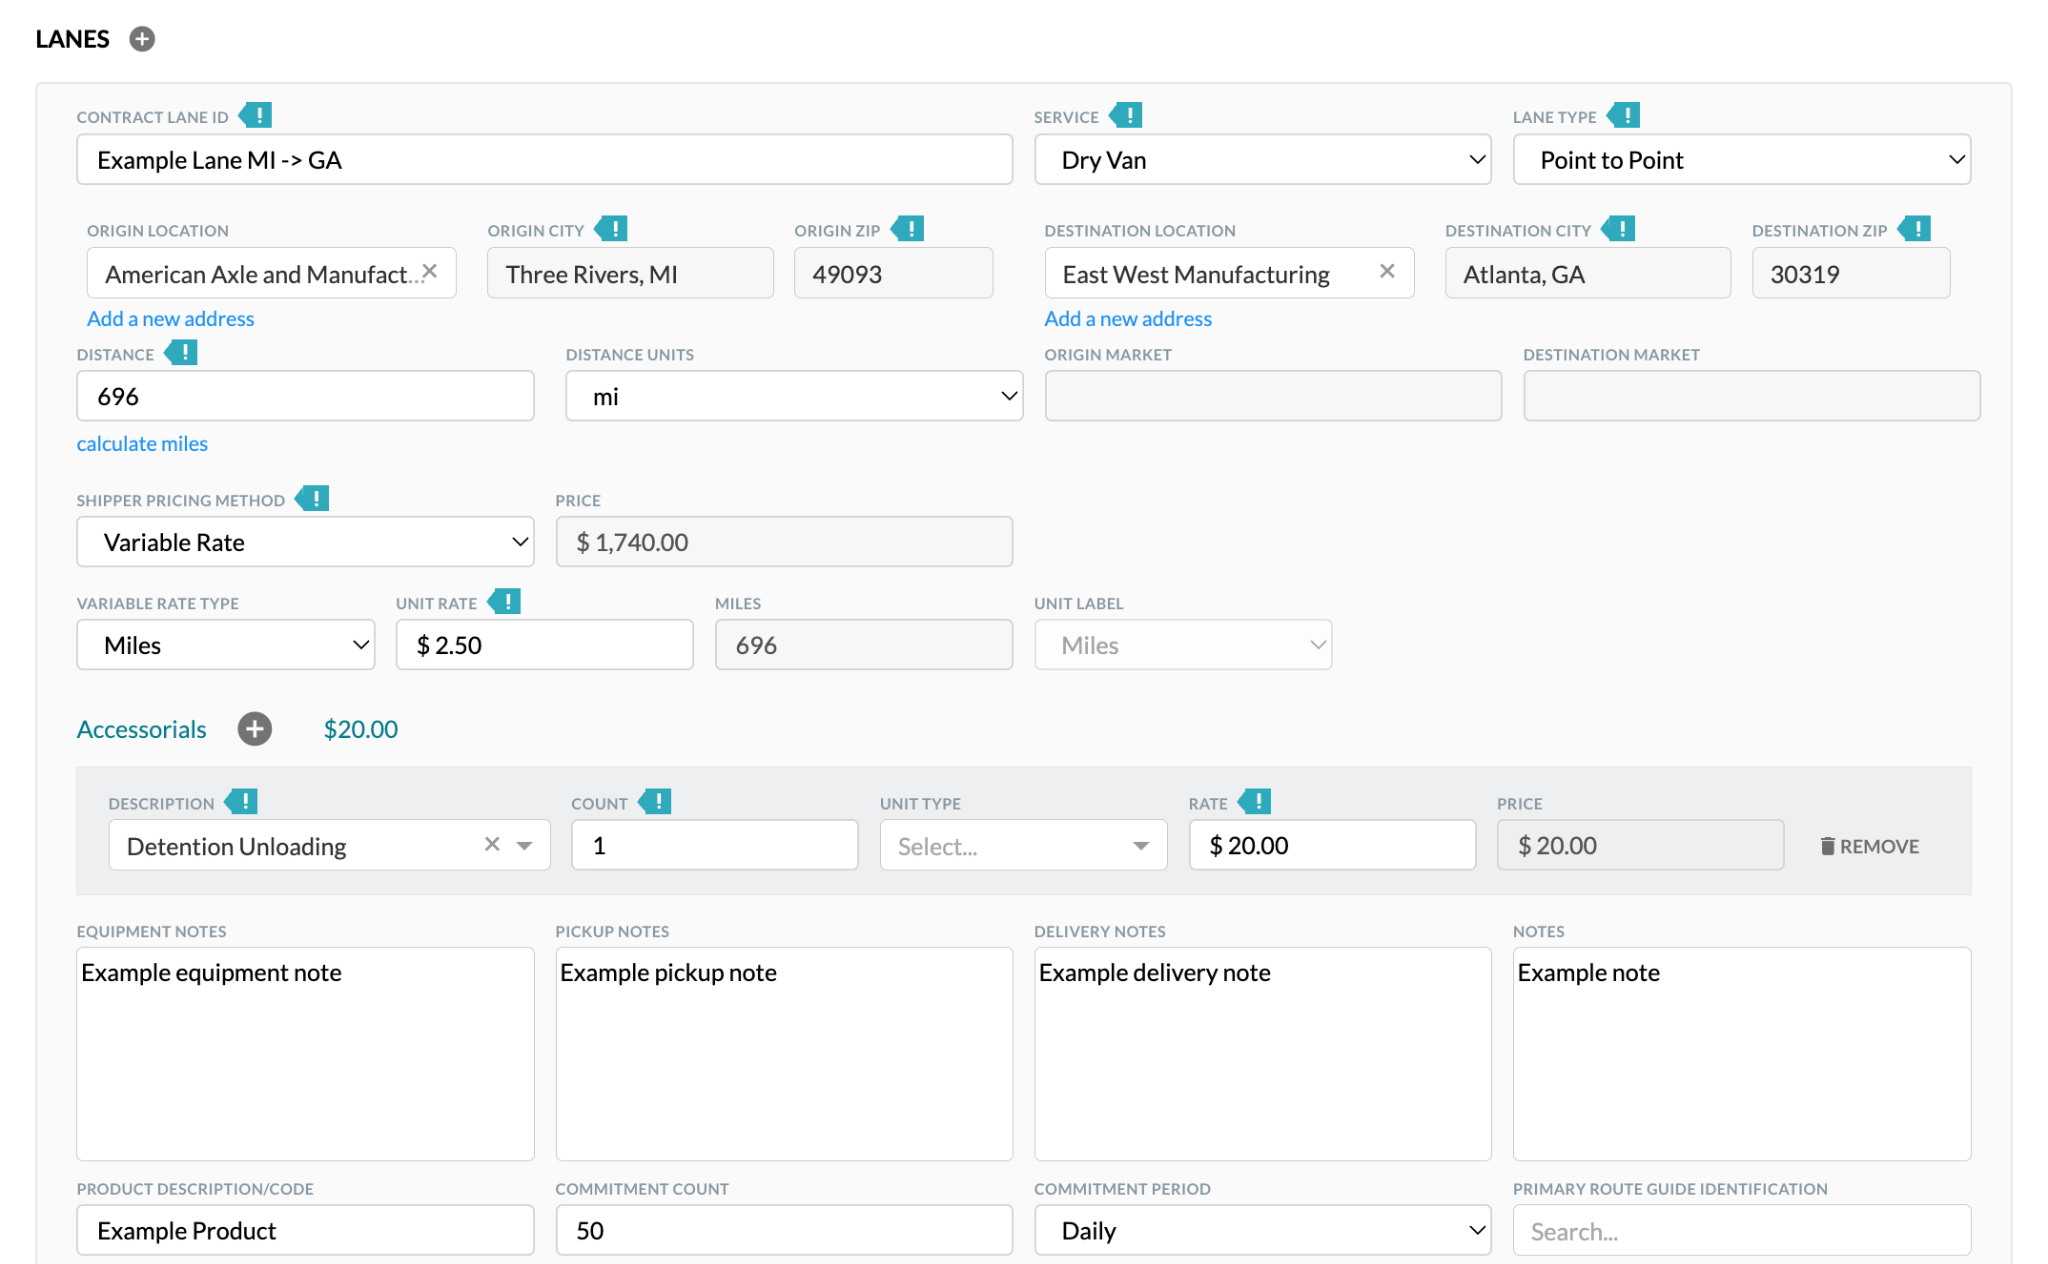Screen dimensions: 2048x1264
Task: Add an accessorial using the plus icon
Action: (255, 729)
